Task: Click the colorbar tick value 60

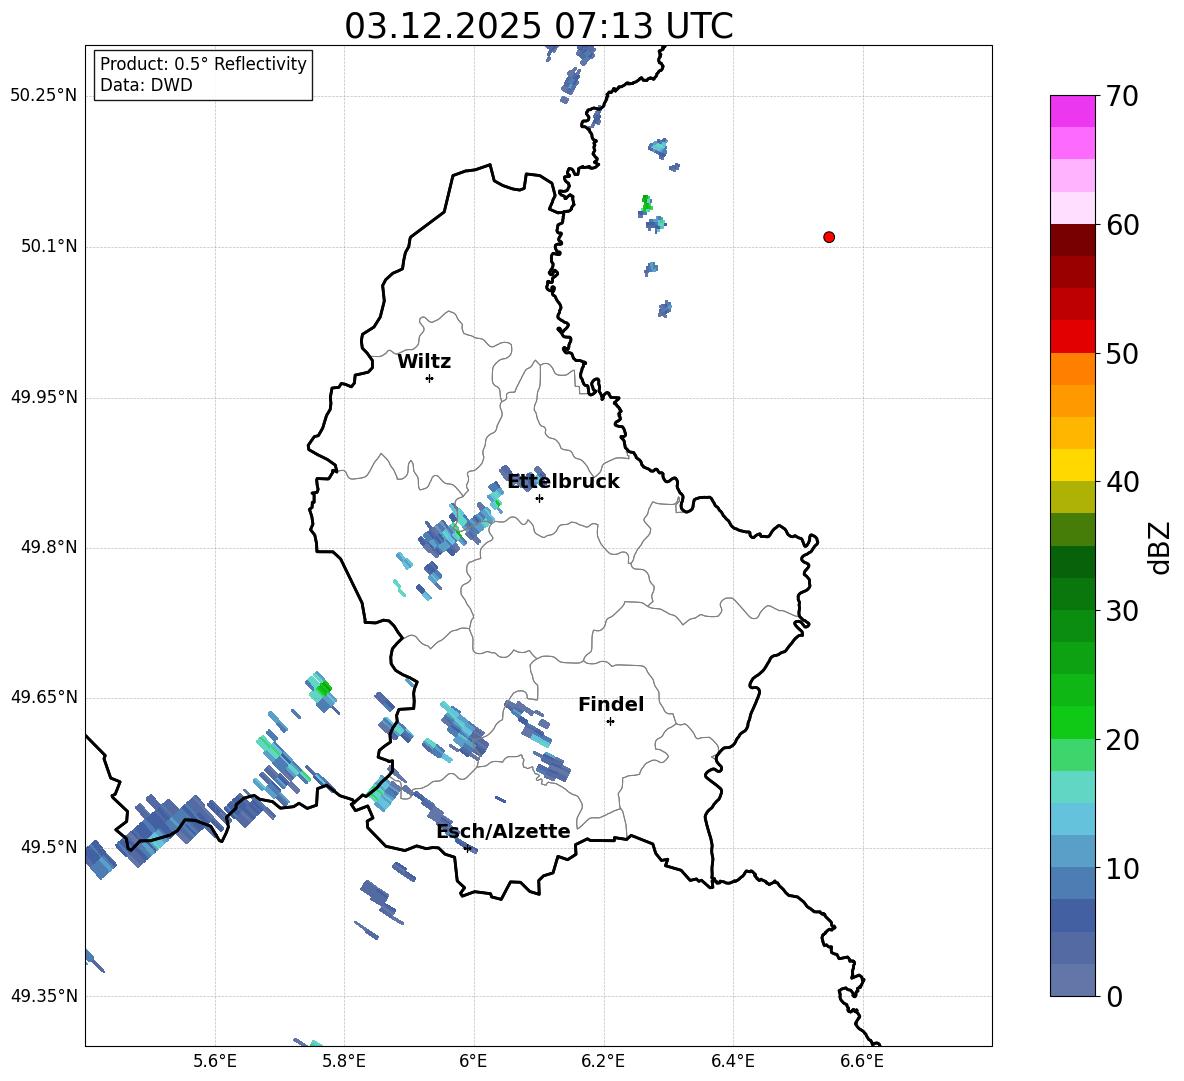Action: (1122, 225)
